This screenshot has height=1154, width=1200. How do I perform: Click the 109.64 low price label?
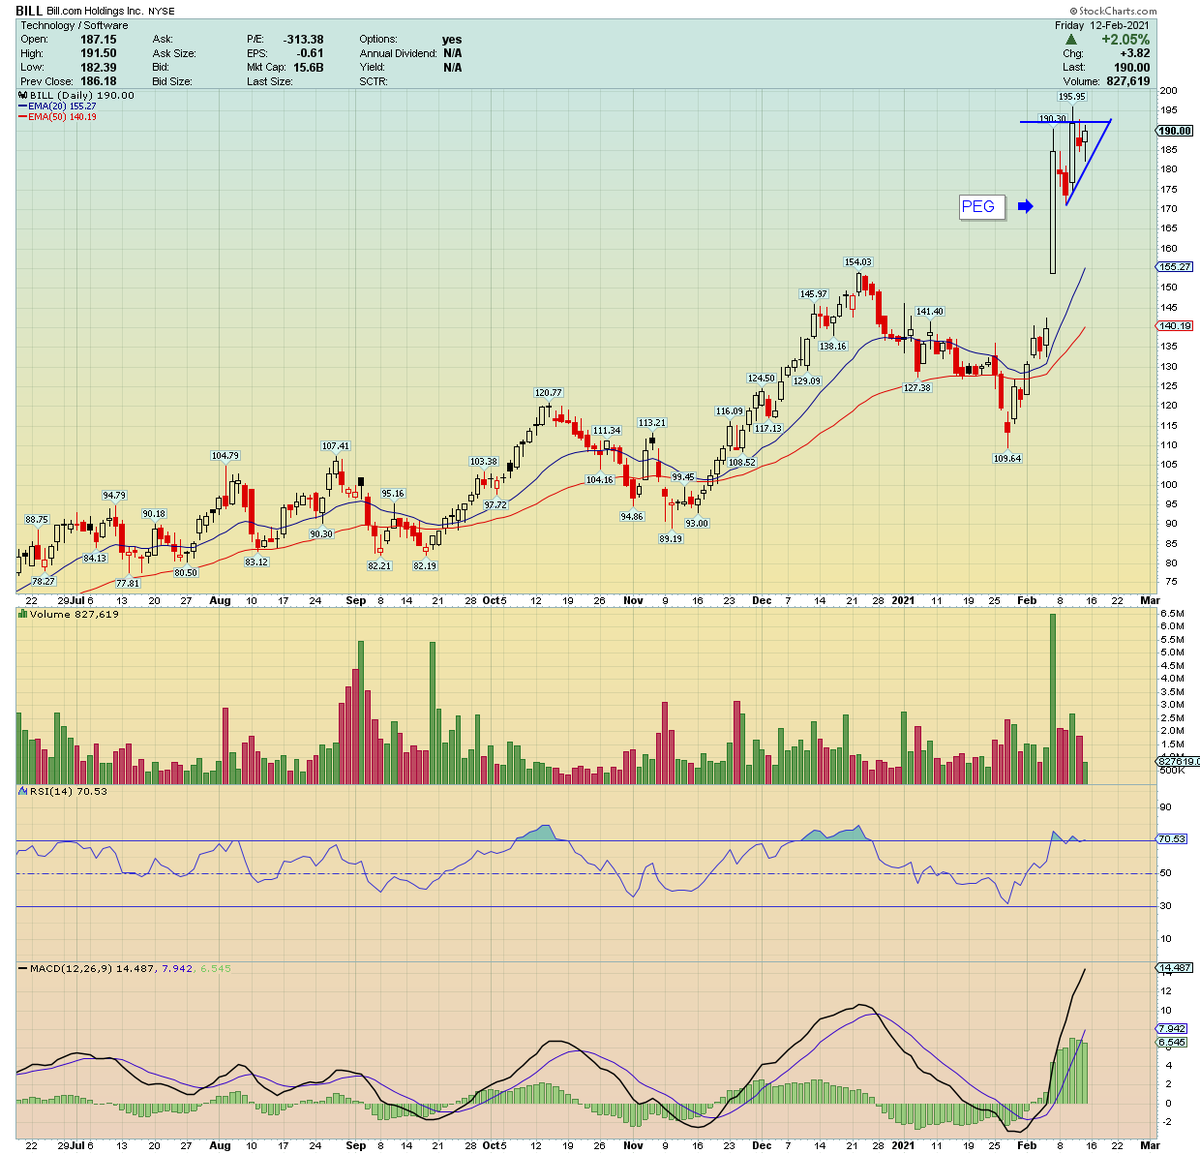pos(1007,458)
